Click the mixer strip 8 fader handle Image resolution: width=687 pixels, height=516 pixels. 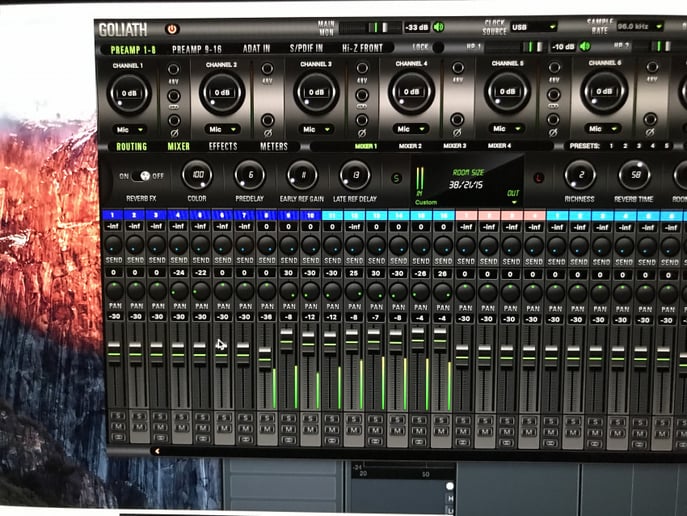pyautogui.click(x=264, y=357)
